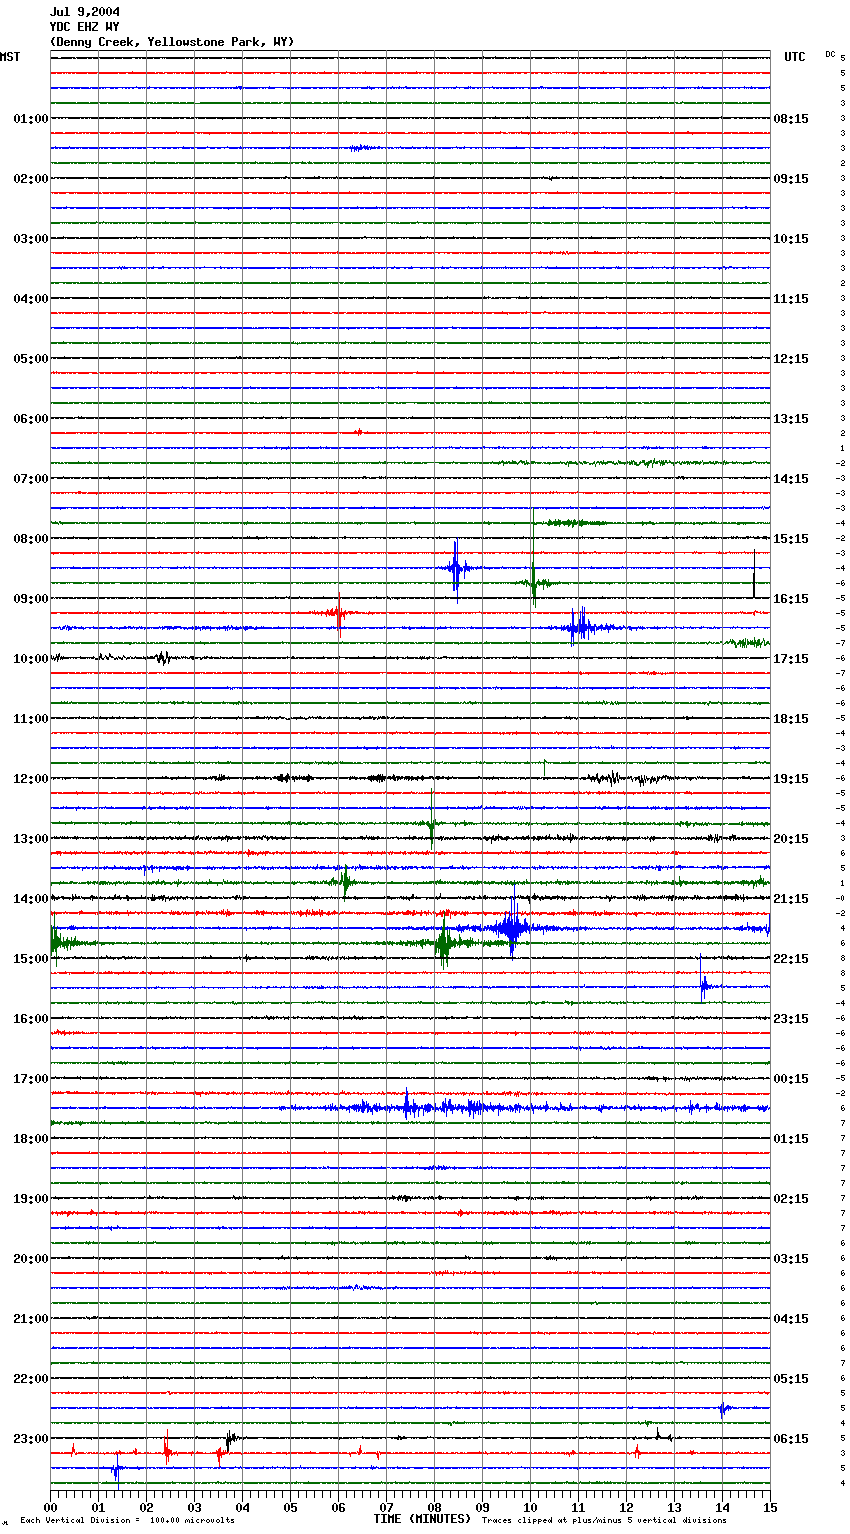Click the "DC" column header

click(x=830, y=54)
